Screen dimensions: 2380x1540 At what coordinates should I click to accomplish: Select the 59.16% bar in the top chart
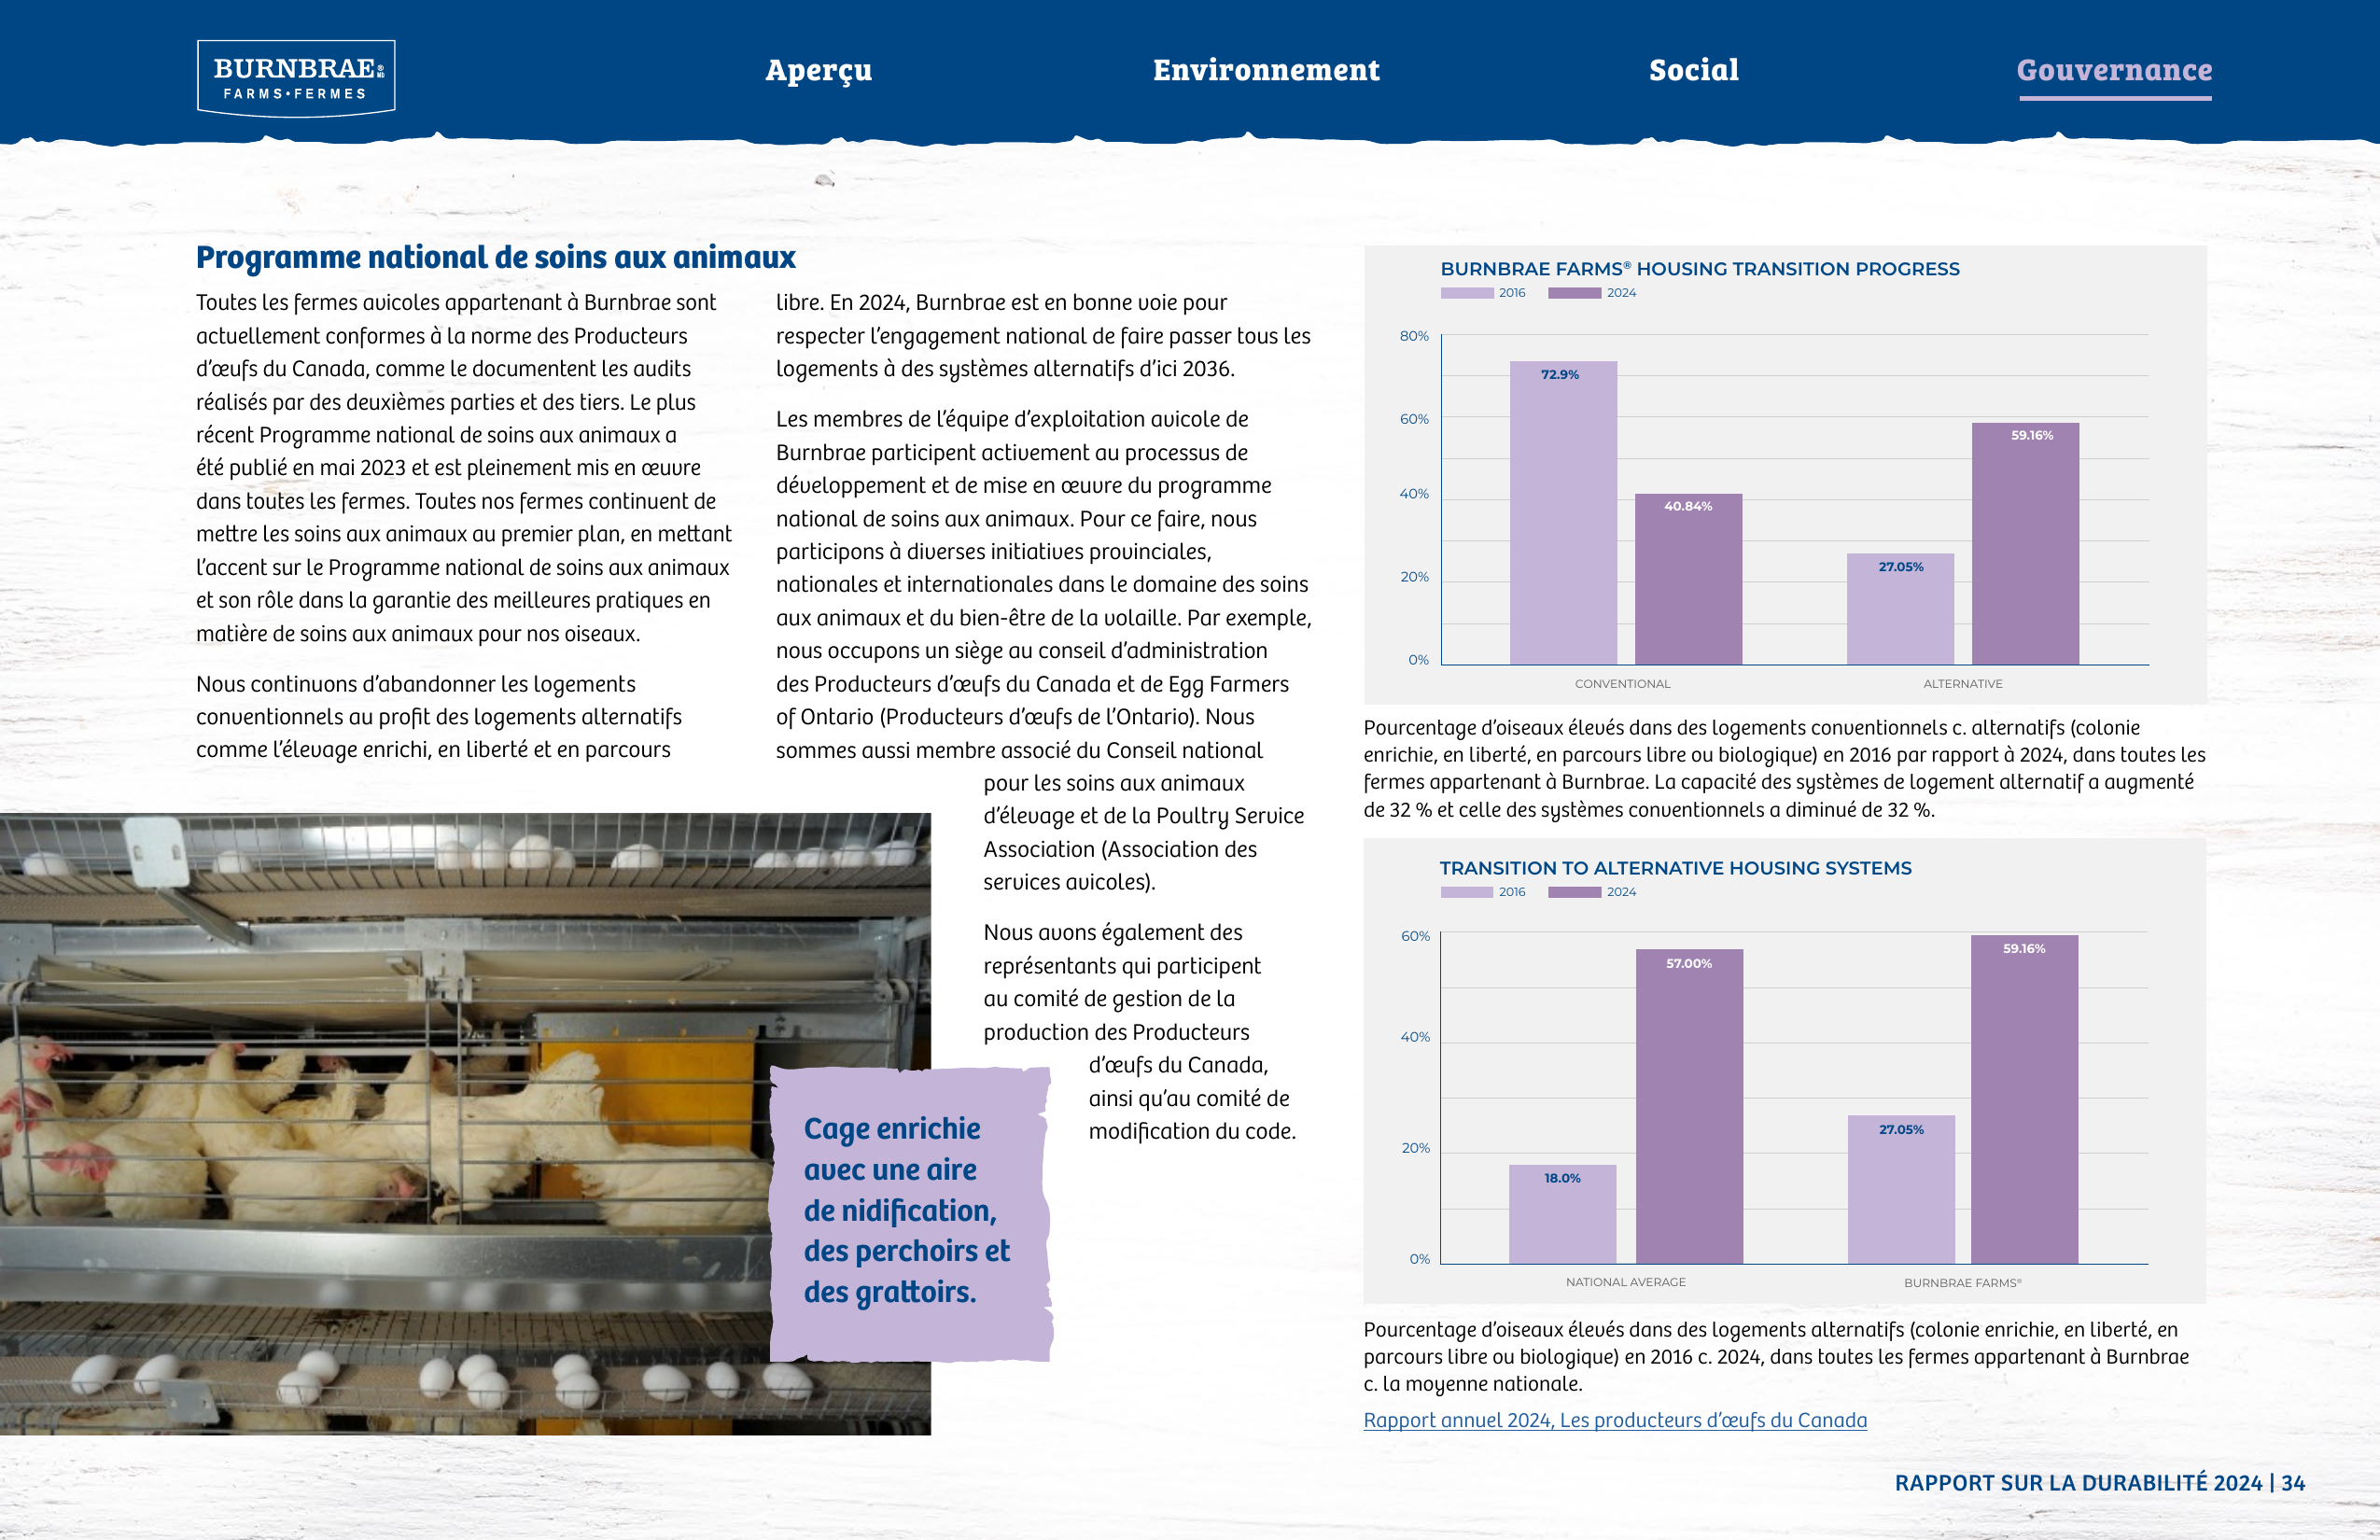[x=2025, y=543]
